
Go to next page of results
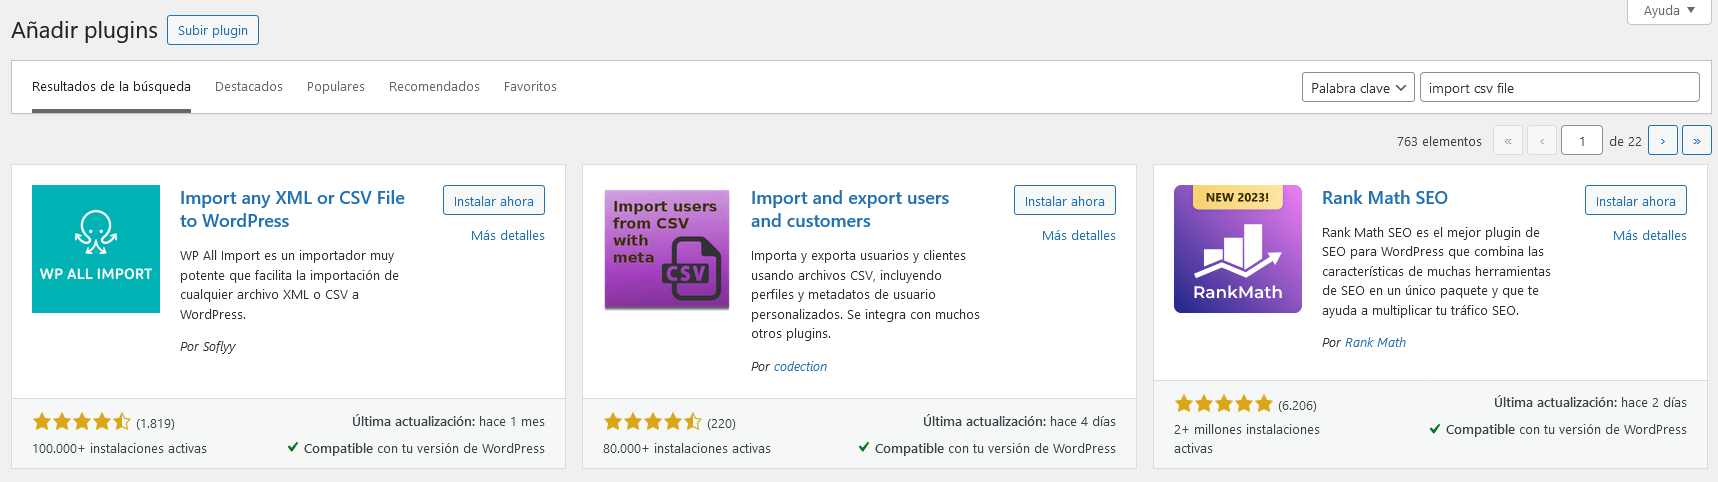pyautogui.click(x=1662, y=141)
